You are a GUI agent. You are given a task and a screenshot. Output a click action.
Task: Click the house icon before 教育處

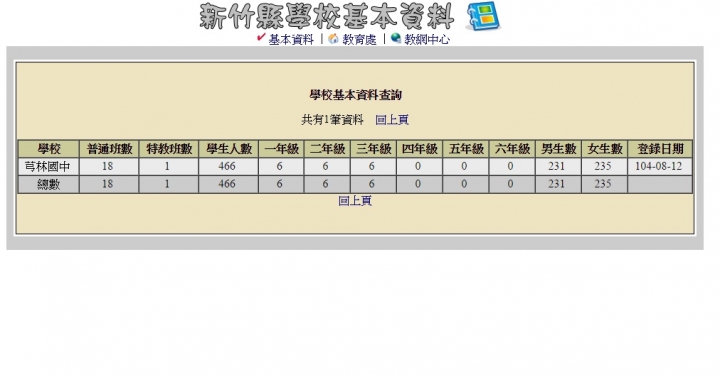tap(333, 39)
